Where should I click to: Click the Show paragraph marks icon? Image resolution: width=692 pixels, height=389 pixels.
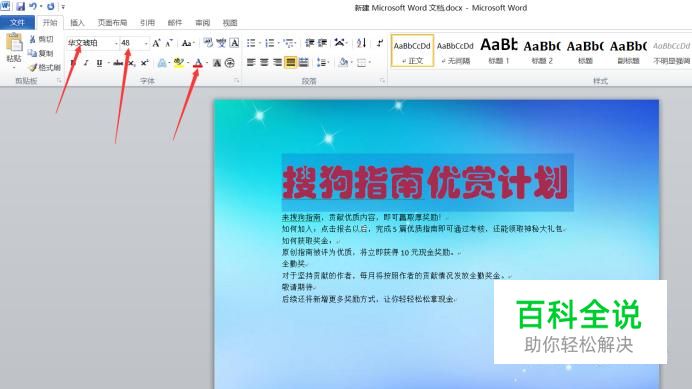pos(380,43)
